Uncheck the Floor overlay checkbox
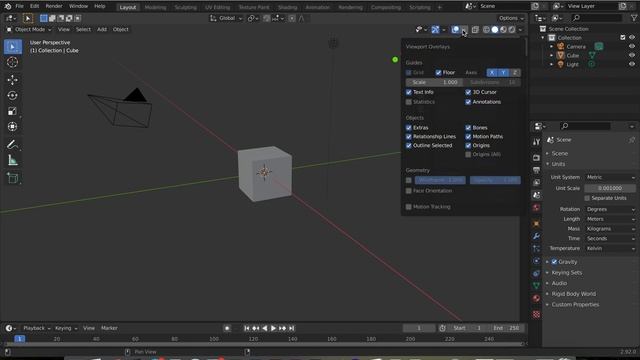 coord(438,73)
